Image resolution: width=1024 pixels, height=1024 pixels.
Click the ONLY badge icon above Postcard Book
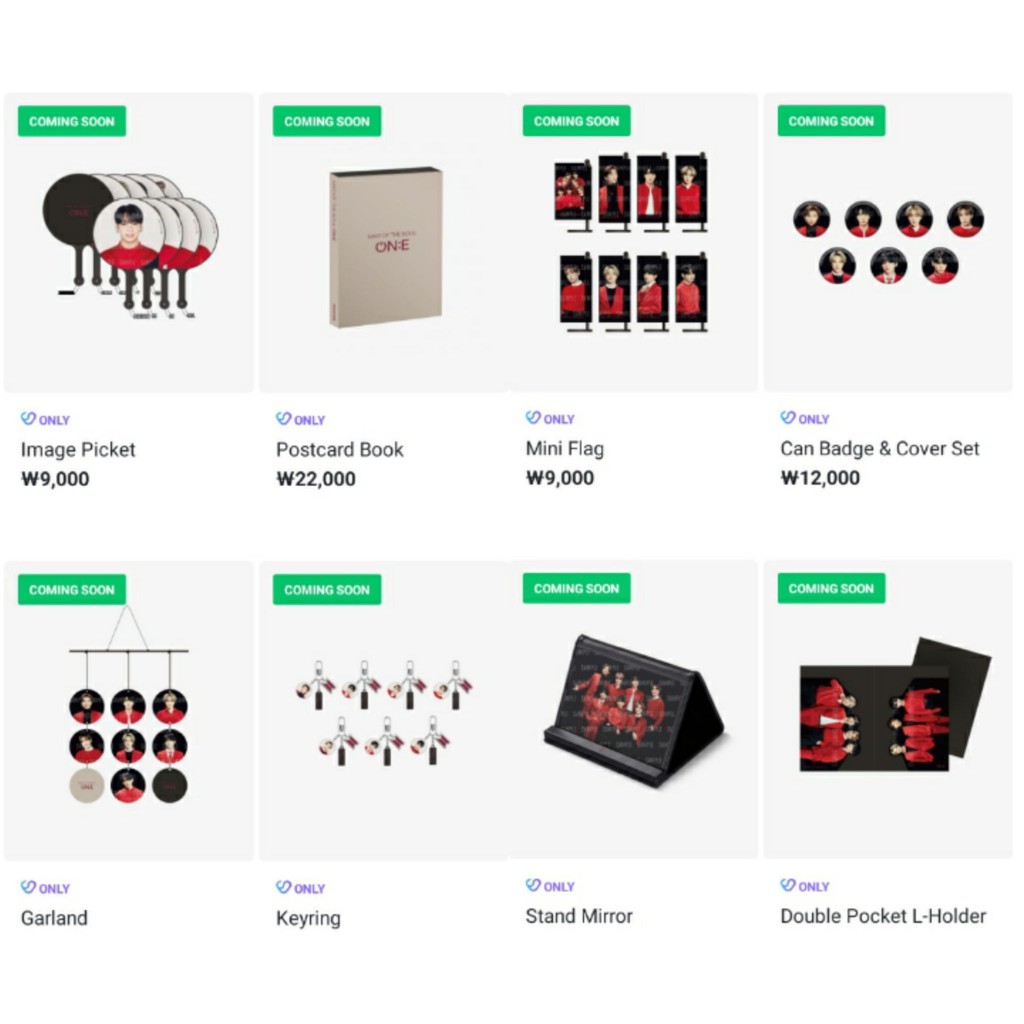coord(283,419)
